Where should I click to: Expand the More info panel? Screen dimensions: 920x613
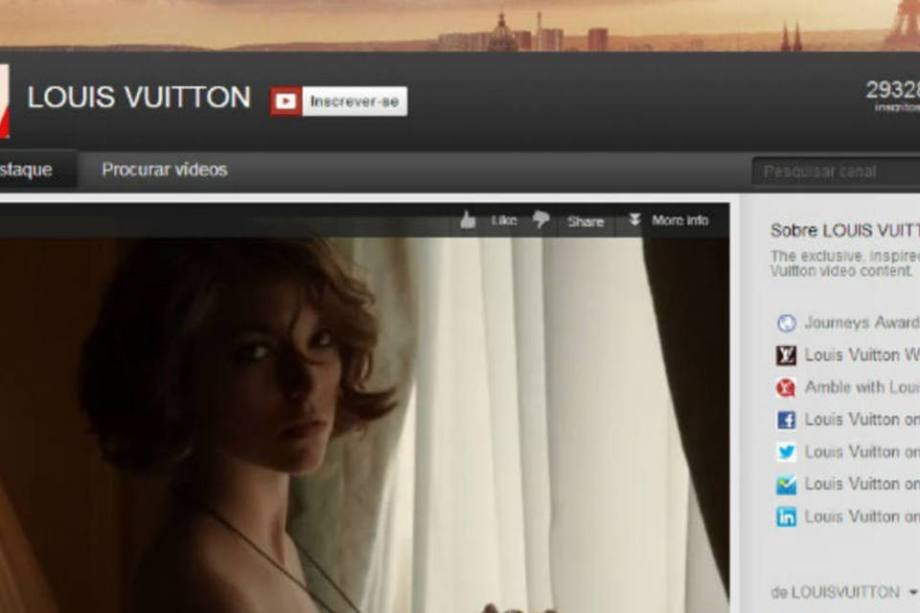click(x=679, y=221)
